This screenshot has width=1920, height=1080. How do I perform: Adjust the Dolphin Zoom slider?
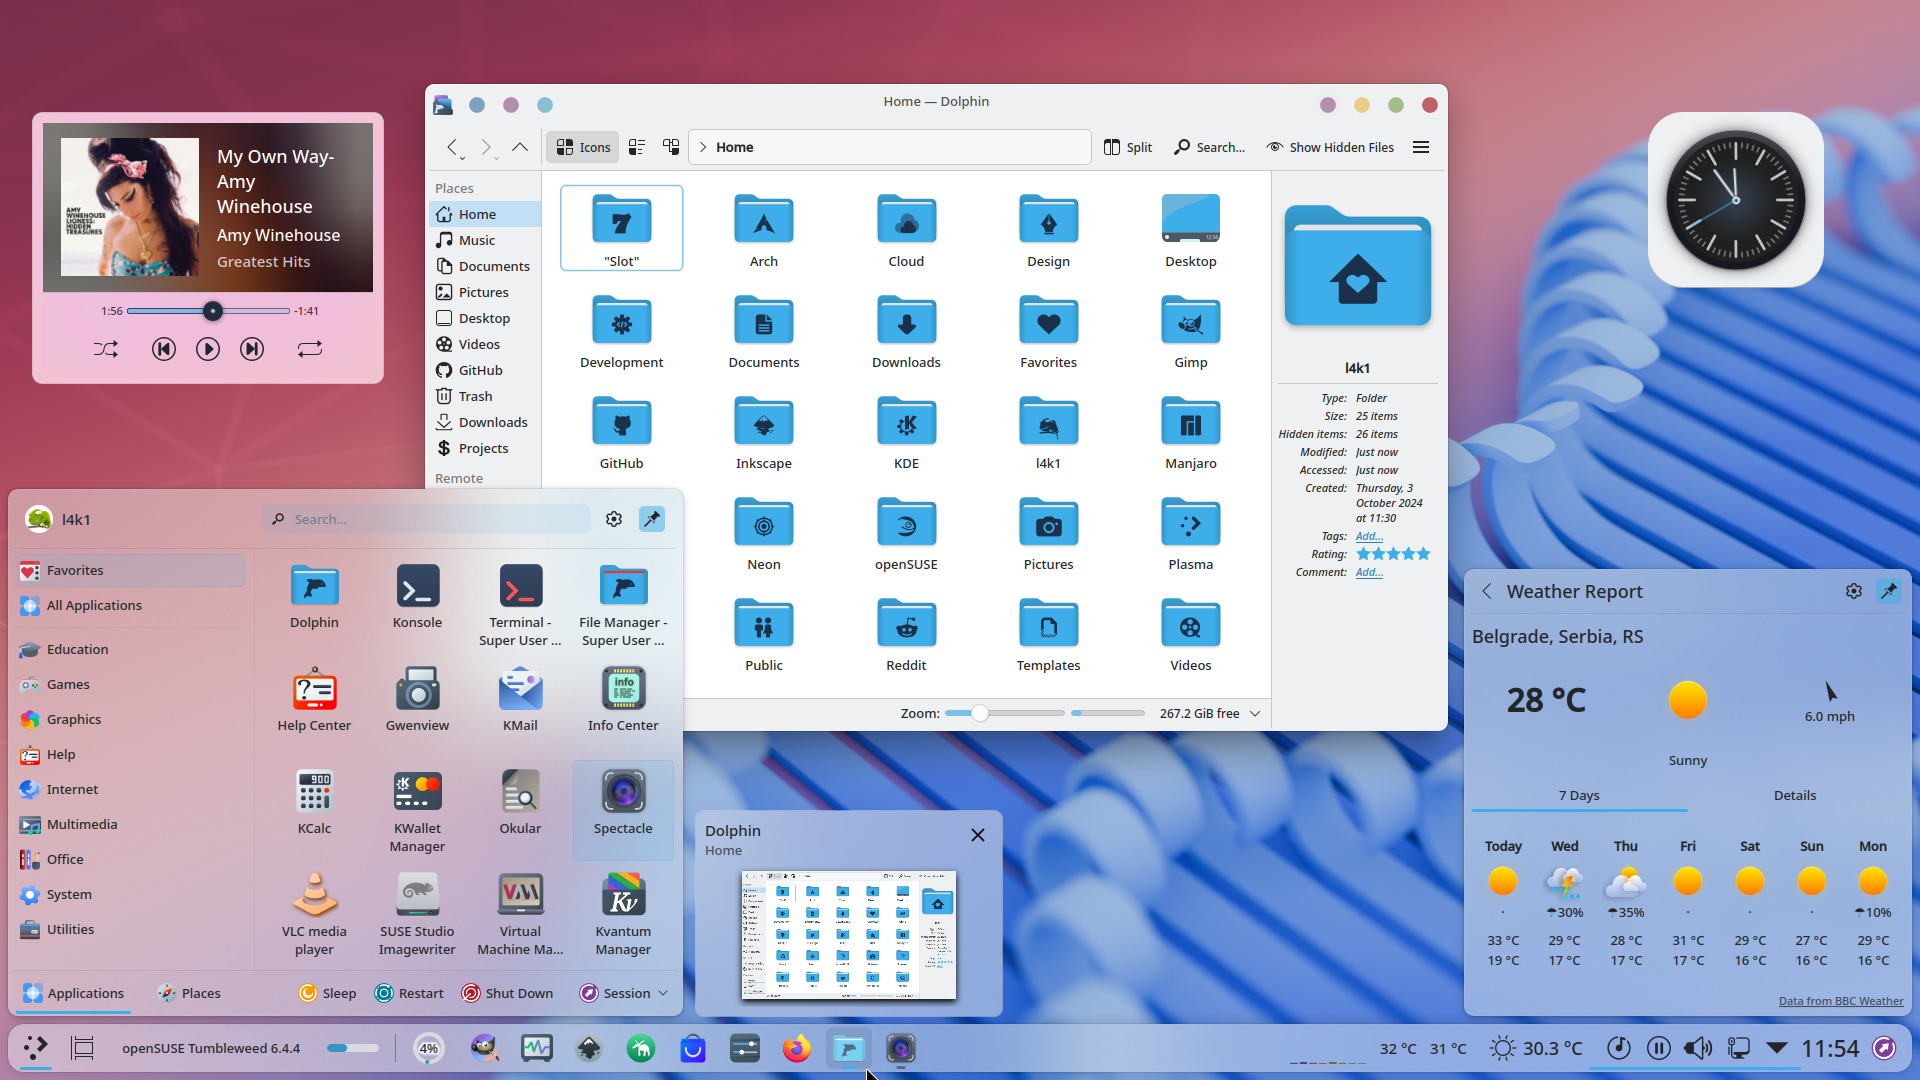click(x=1004, y=713)
